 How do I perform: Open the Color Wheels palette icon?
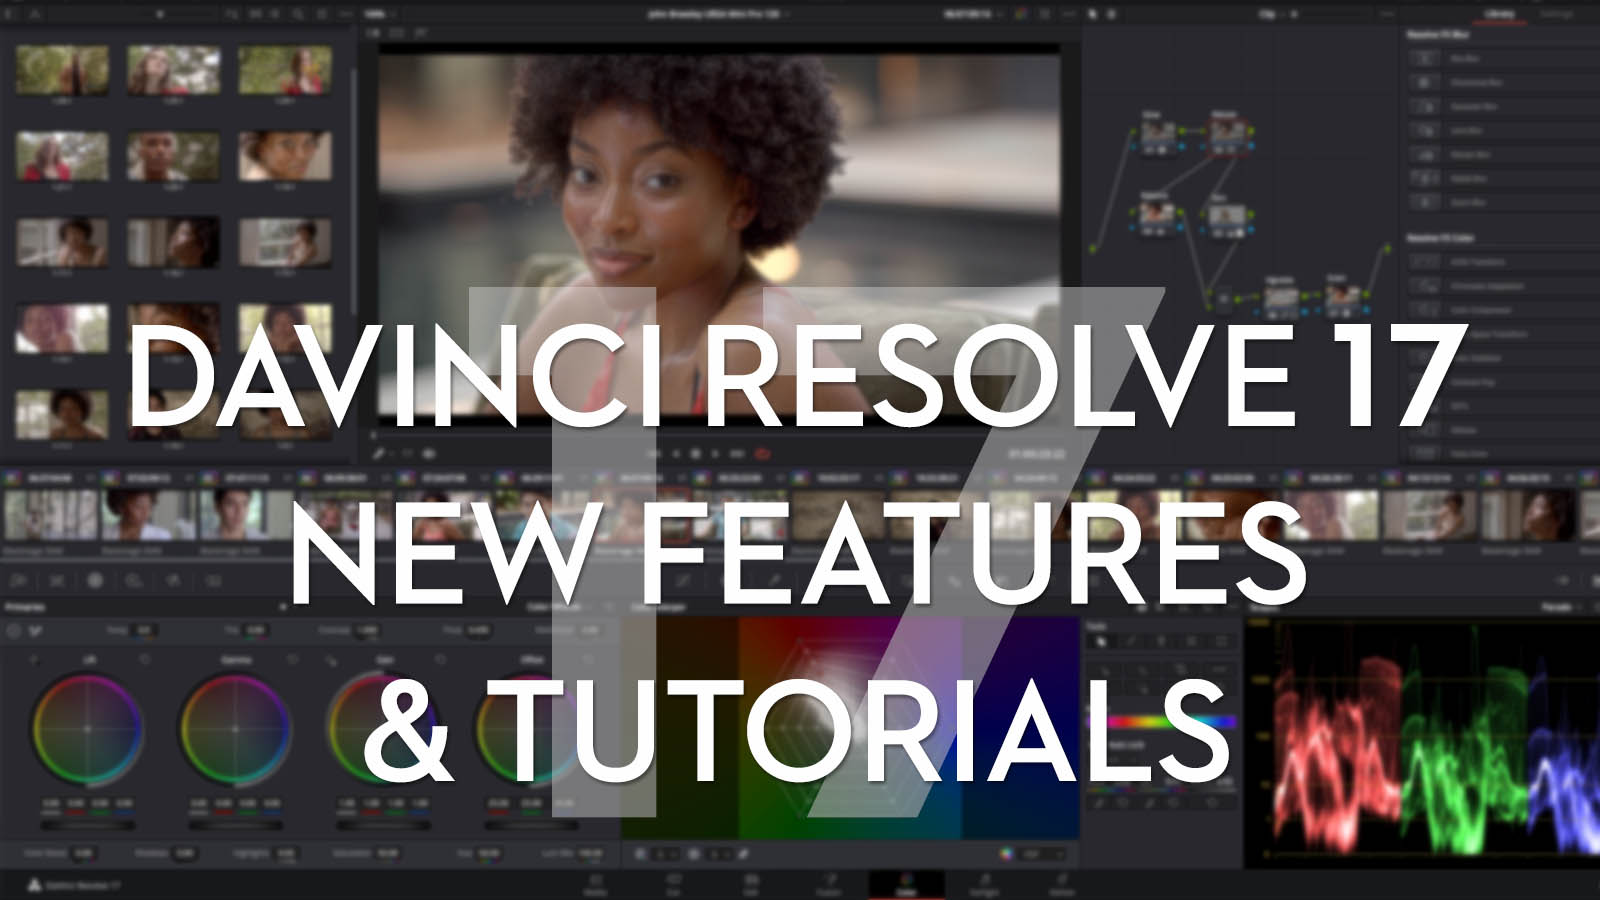95,580
